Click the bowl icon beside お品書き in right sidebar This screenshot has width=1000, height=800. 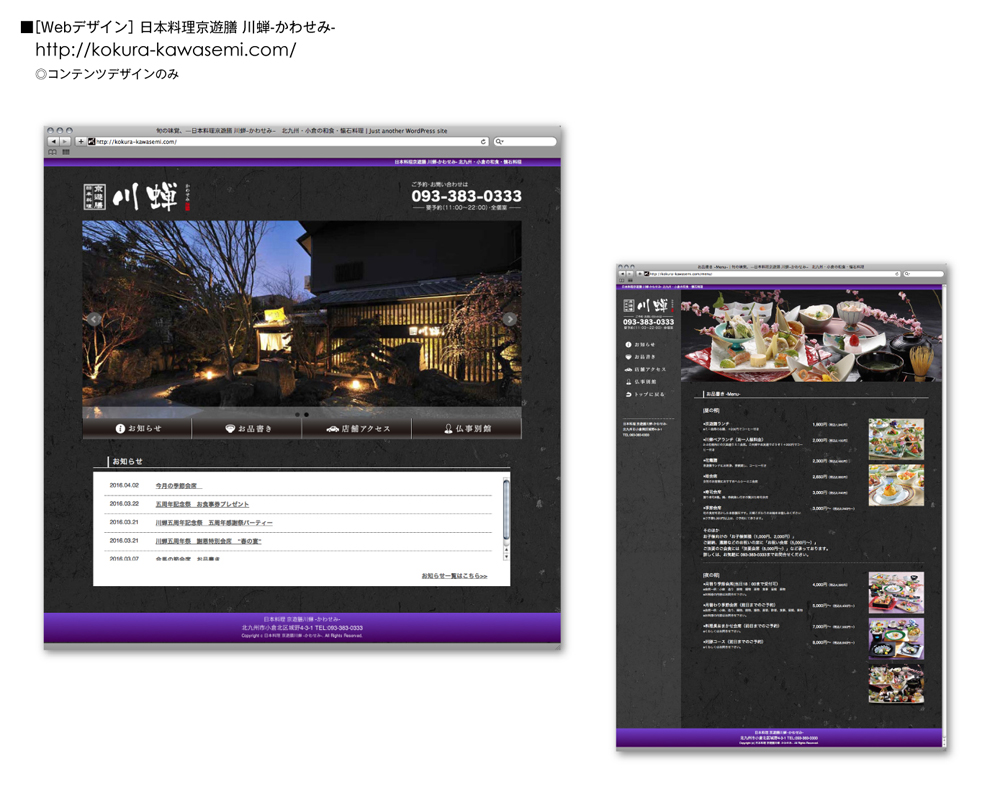(628, 357)
